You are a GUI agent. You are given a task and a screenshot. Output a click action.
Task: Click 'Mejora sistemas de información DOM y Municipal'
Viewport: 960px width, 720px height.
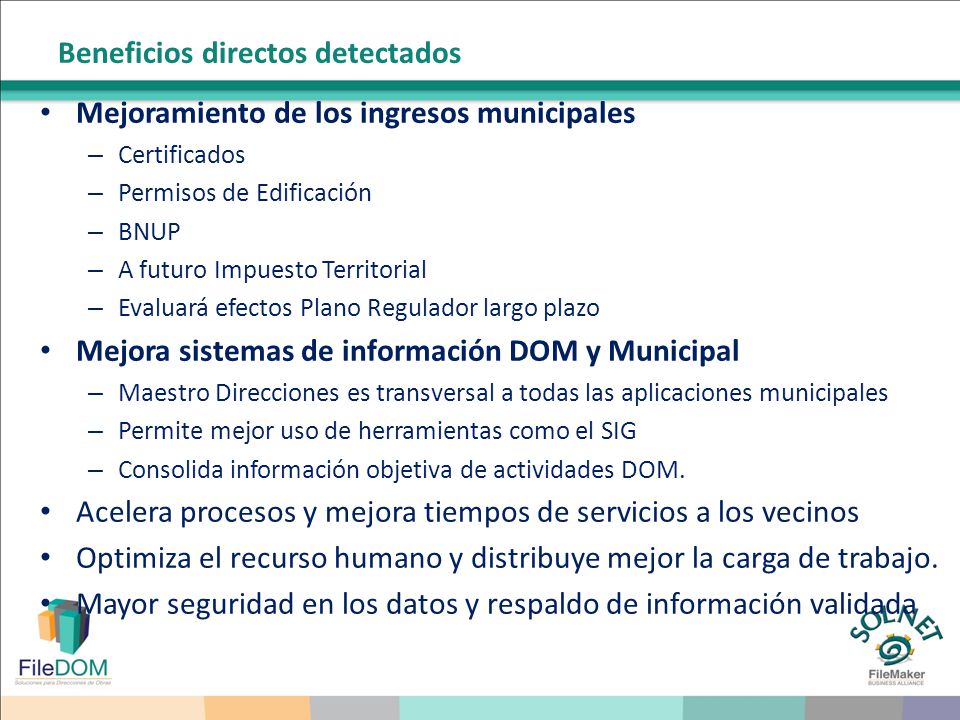[408, 351]
